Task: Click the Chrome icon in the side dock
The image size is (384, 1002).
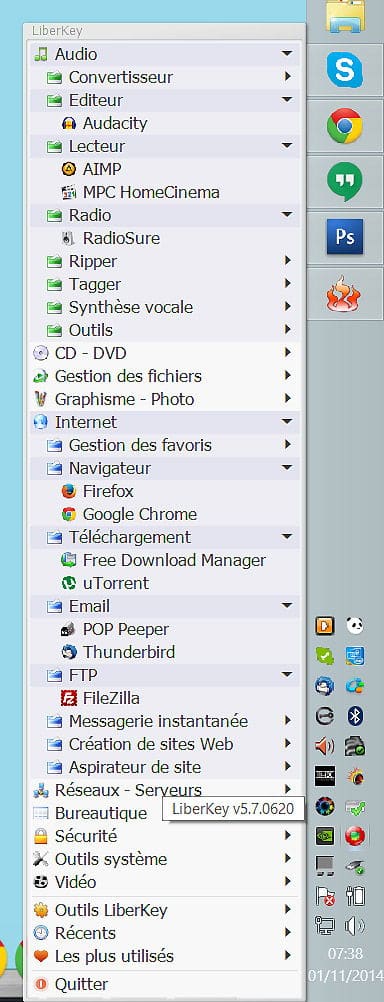Action: coord(345,126)
